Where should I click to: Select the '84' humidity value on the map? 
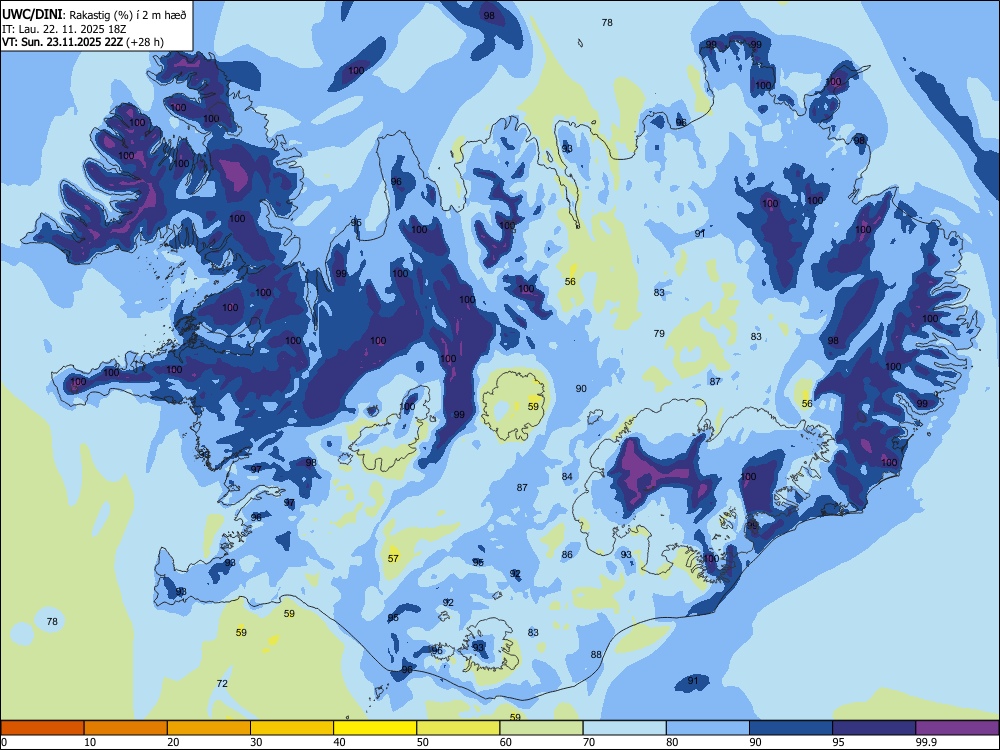point(567,476)
